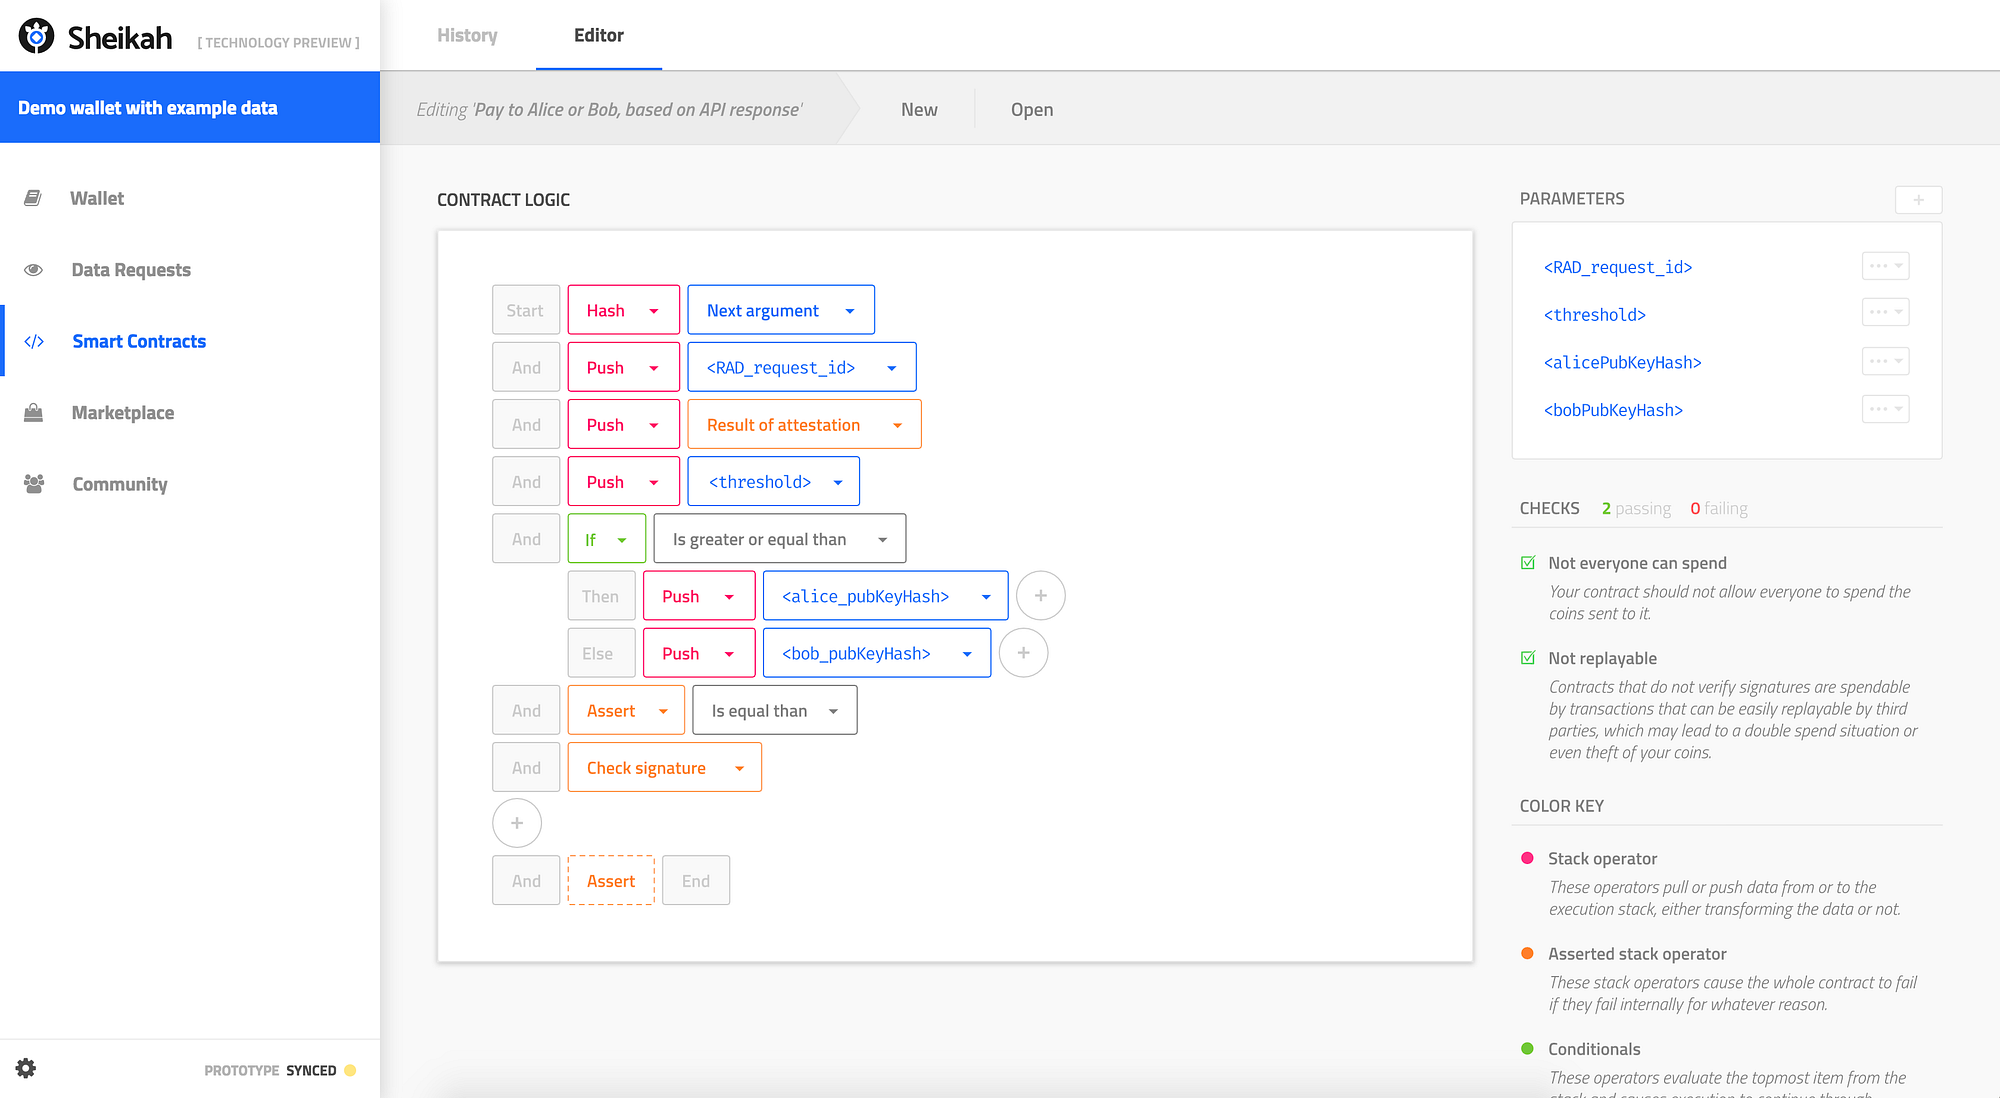
Task: Click the New contract button
Action: pyautogui.click(x=918, y=110)
